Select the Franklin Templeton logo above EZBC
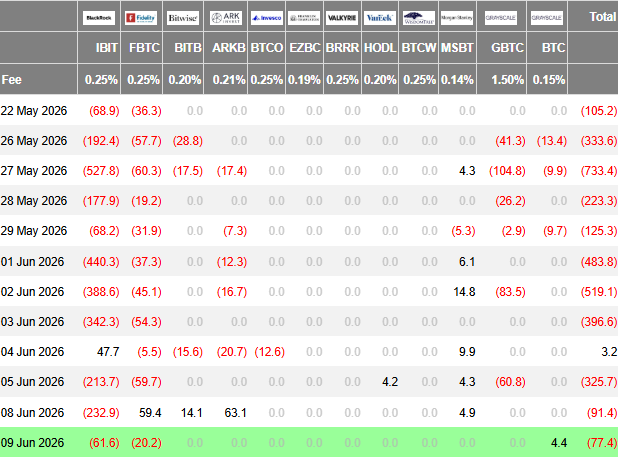This screenshot has height=457, width=618. click(304, 18)
